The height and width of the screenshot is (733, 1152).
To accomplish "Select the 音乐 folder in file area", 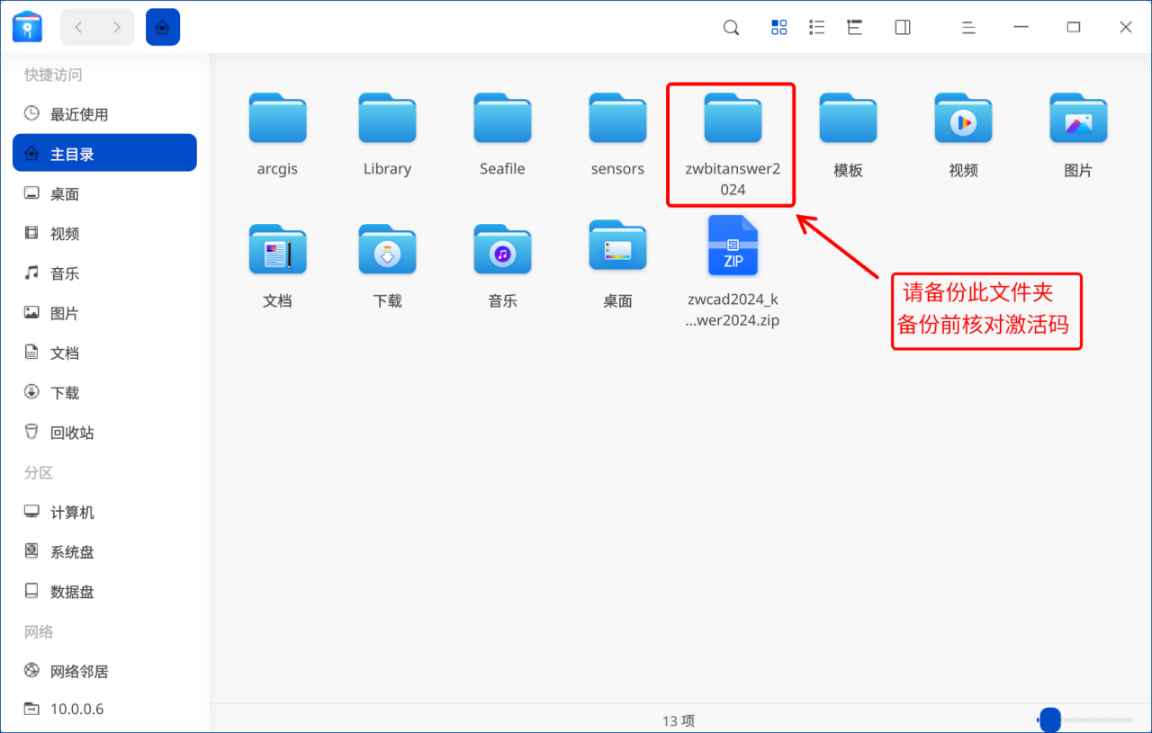I will coord(503,249).
